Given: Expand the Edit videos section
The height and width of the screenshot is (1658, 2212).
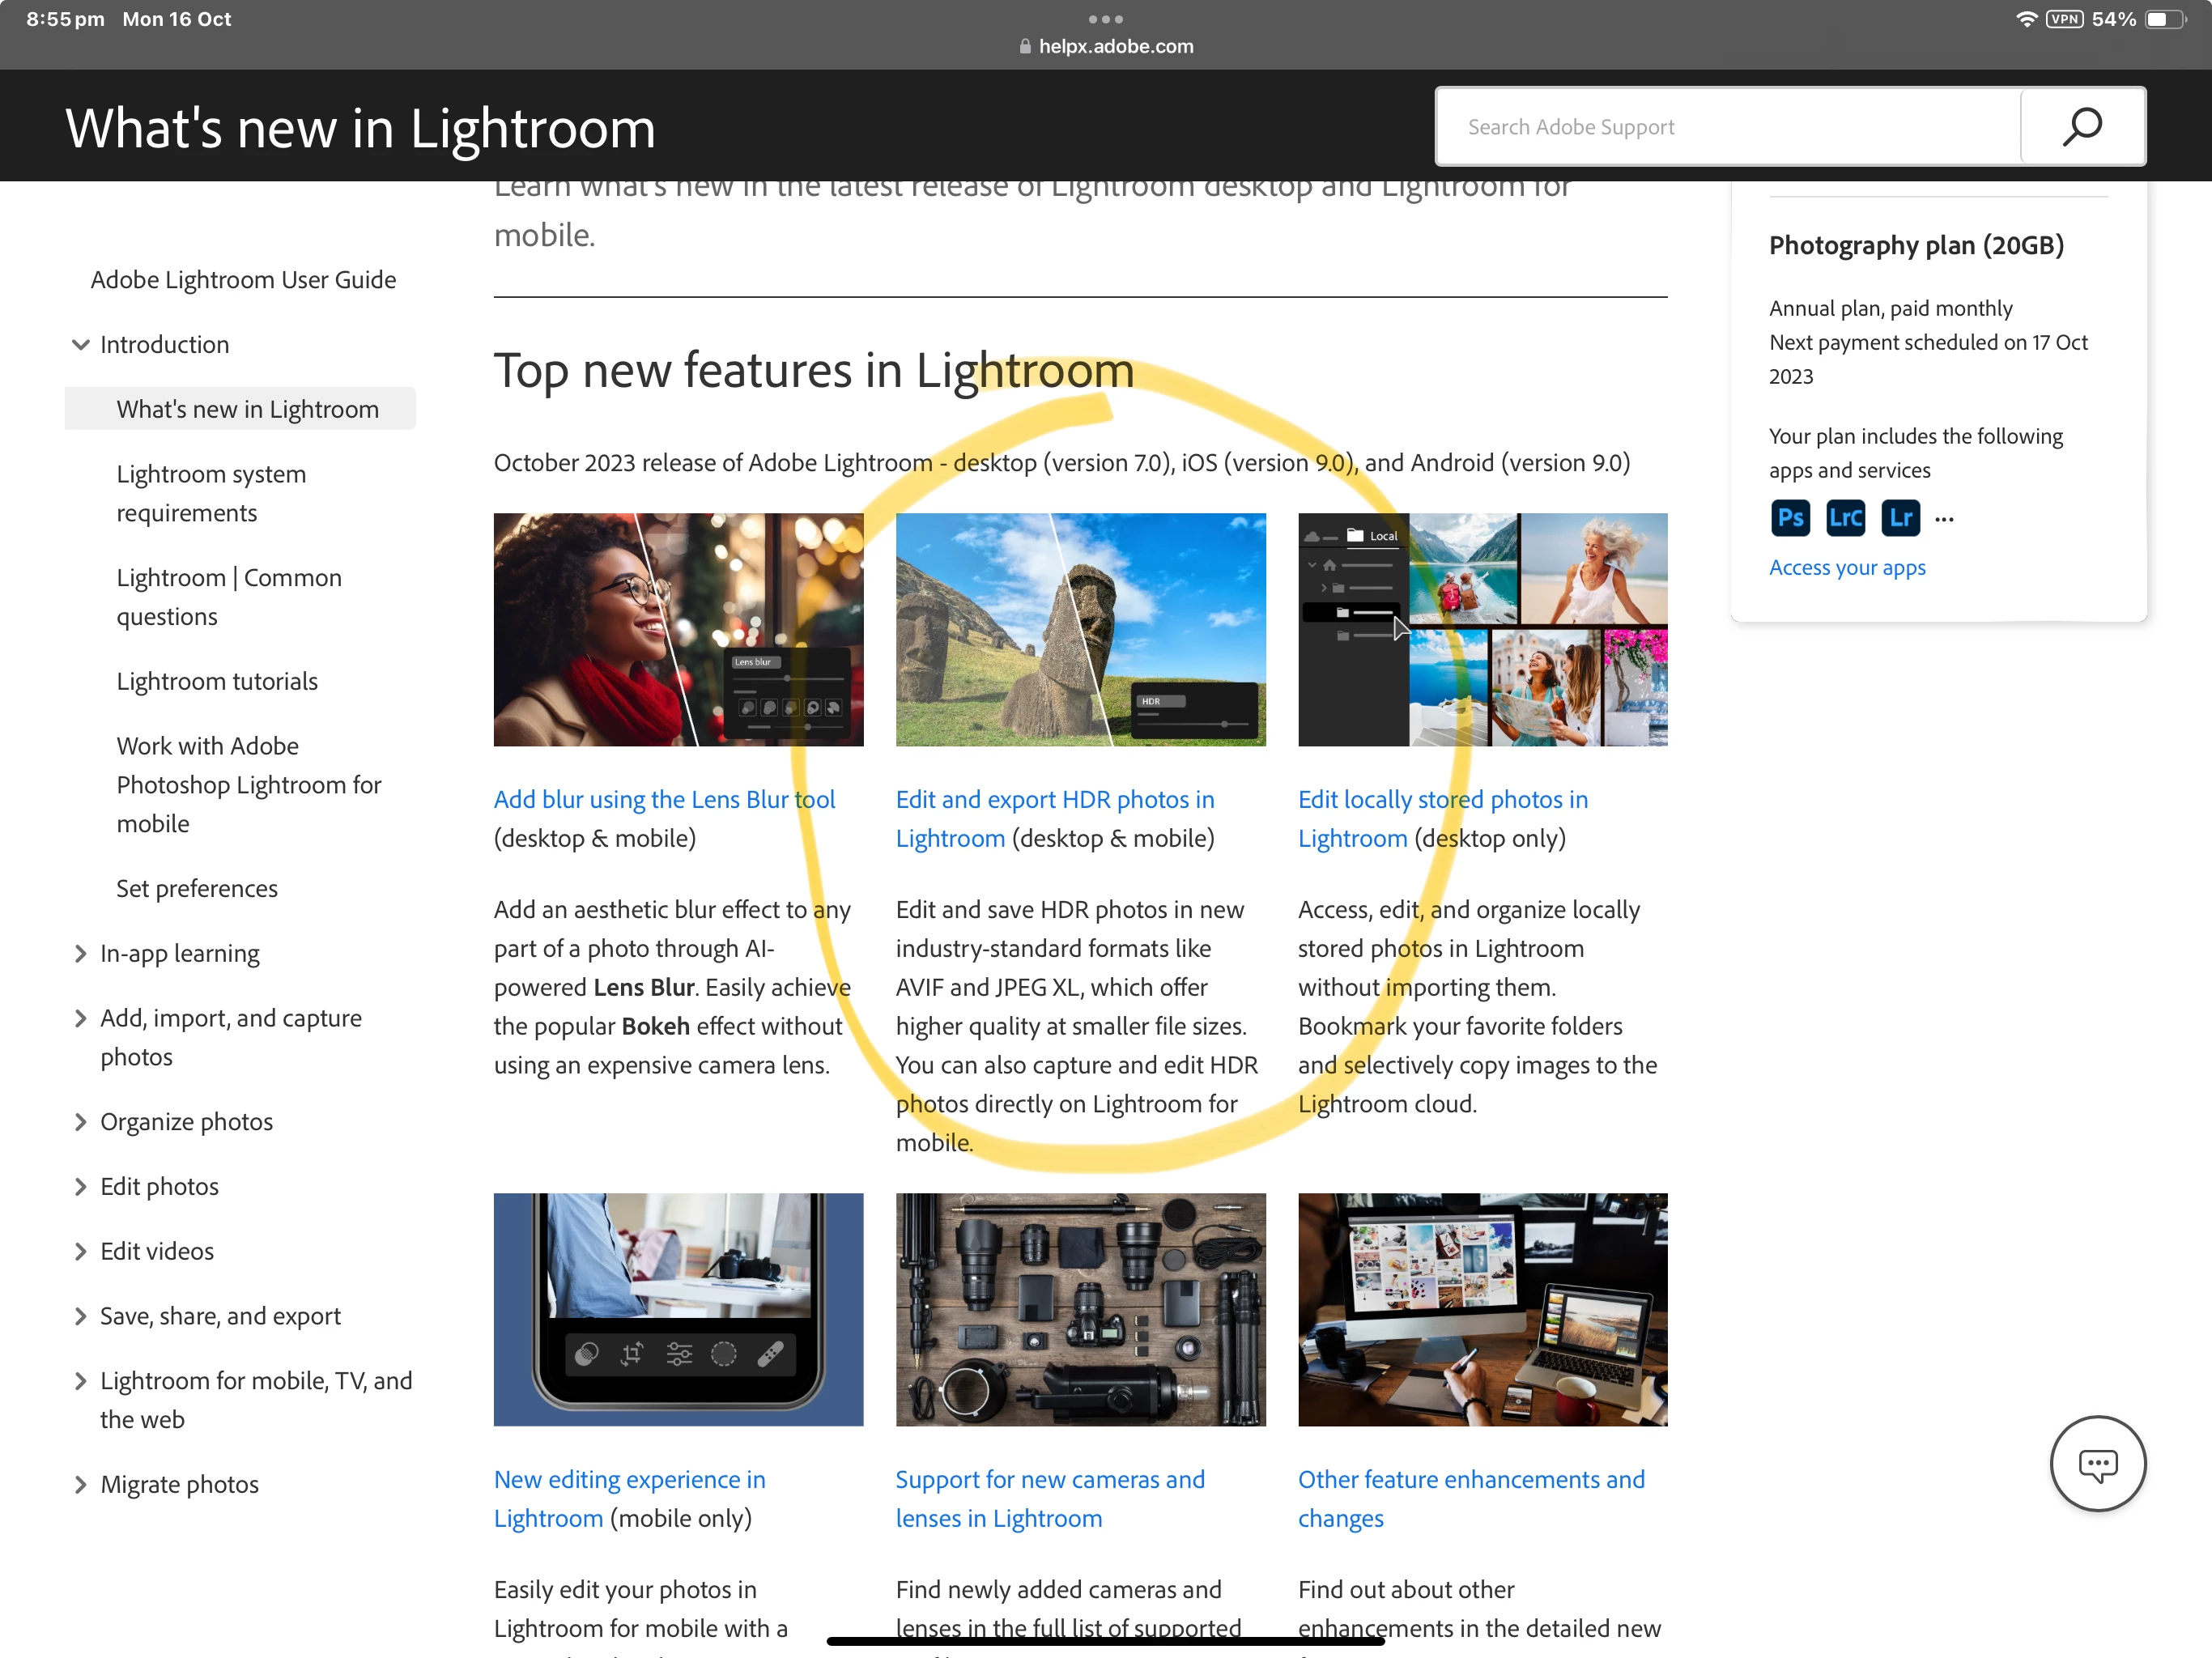Looking at the screenshot, I should (81, 1252).
